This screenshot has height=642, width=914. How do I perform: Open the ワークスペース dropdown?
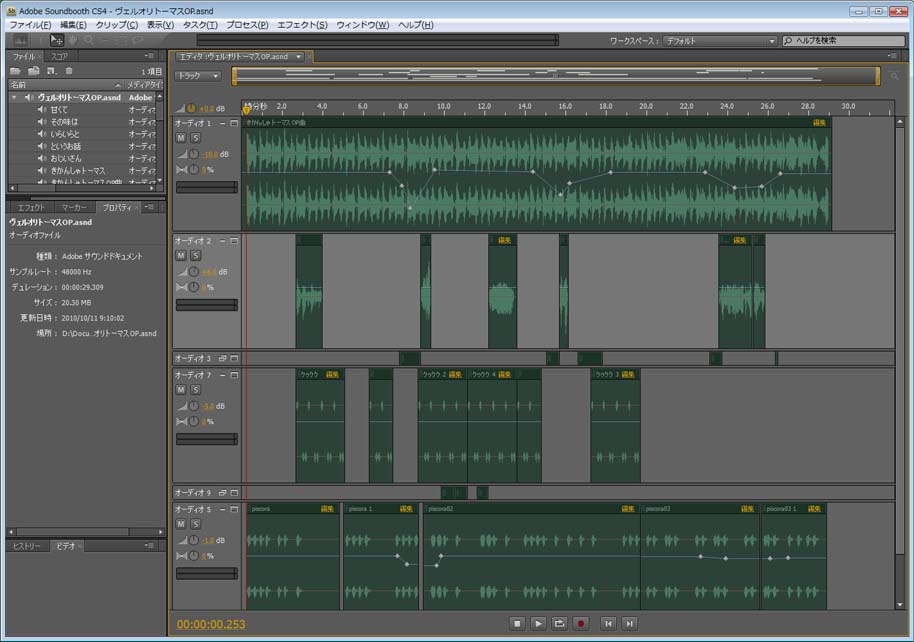point(720,41)
